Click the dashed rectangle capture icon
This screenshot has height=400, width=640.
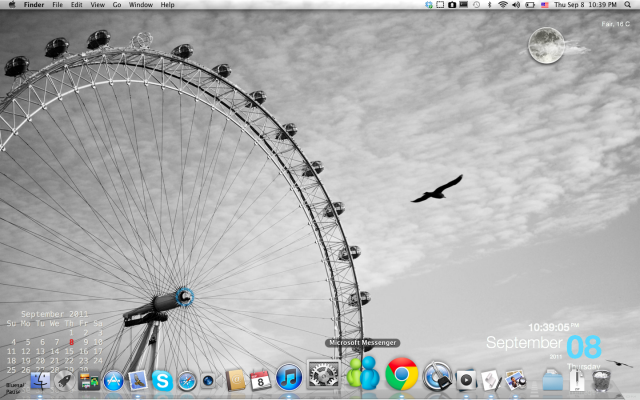(x=440, y=5)
